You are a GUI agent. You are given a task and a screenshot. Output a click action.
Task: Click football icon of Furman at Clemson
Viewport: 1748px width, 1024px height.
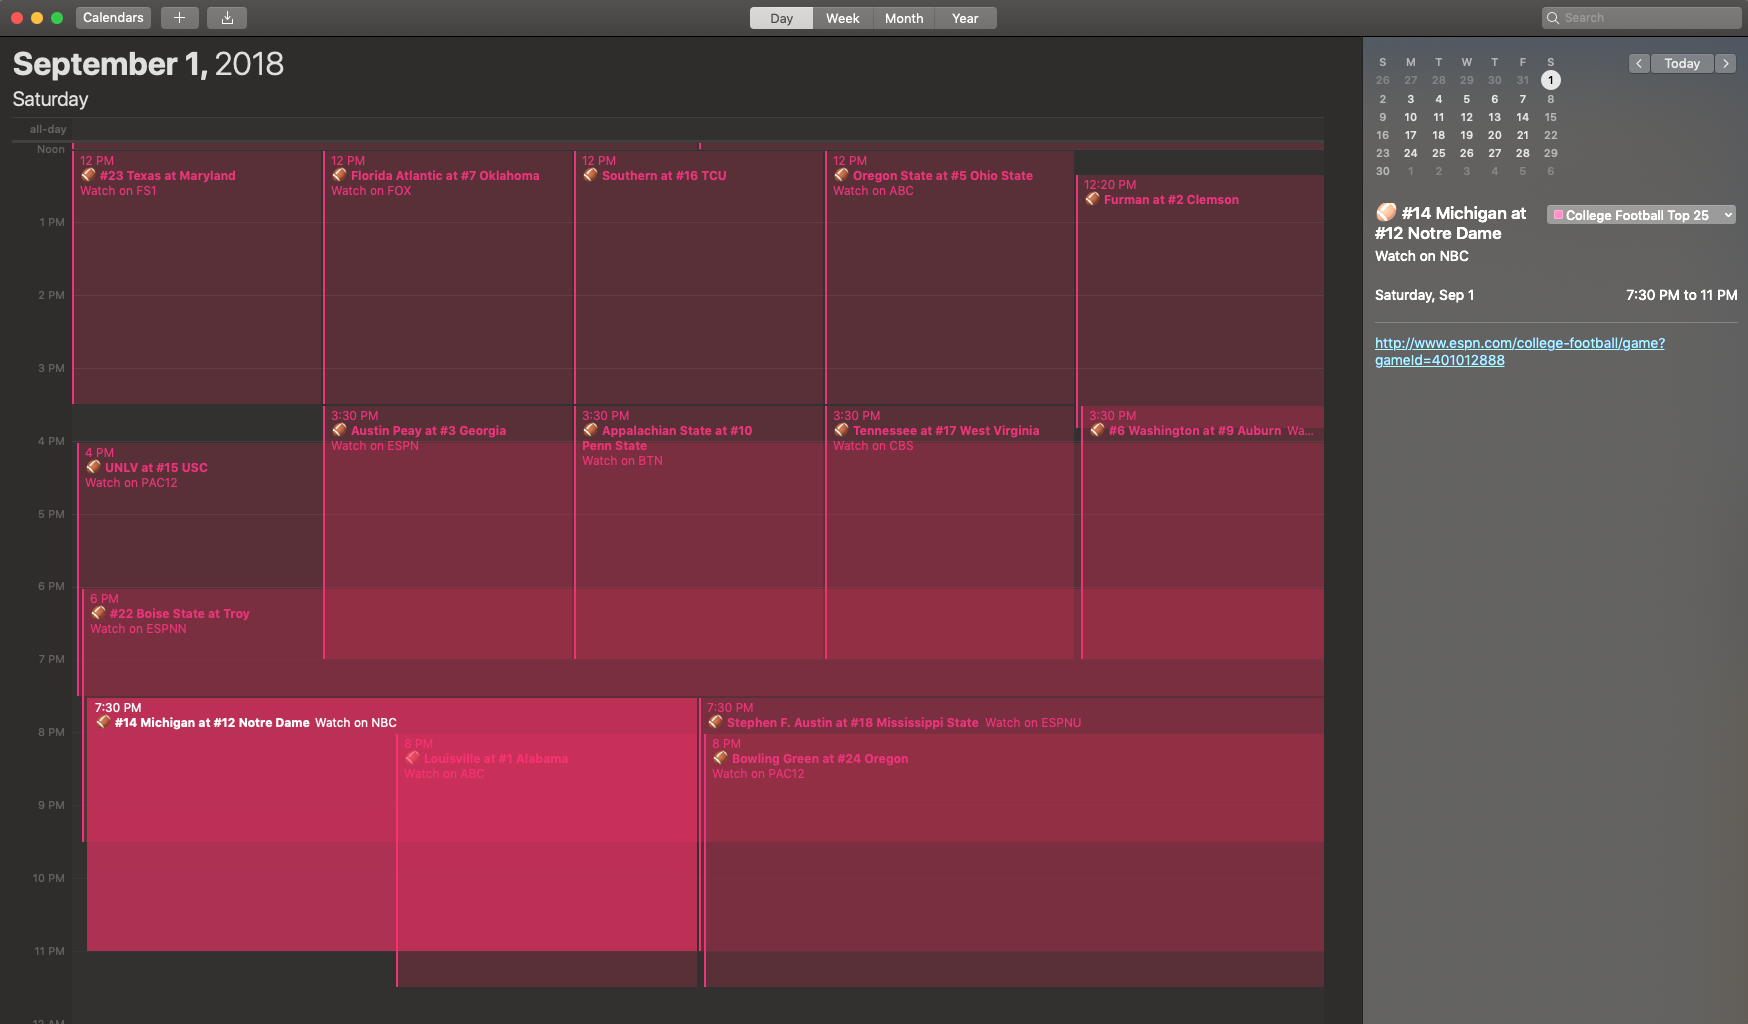click(1093, 199)
